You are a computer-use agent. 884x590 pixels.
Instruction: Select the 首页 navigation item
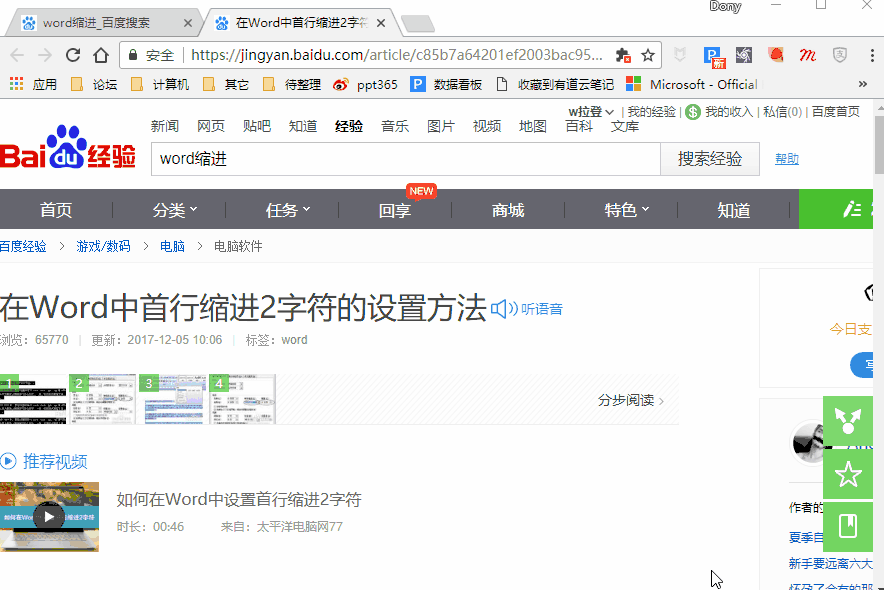pyautogui.click(x=56, y=210)
